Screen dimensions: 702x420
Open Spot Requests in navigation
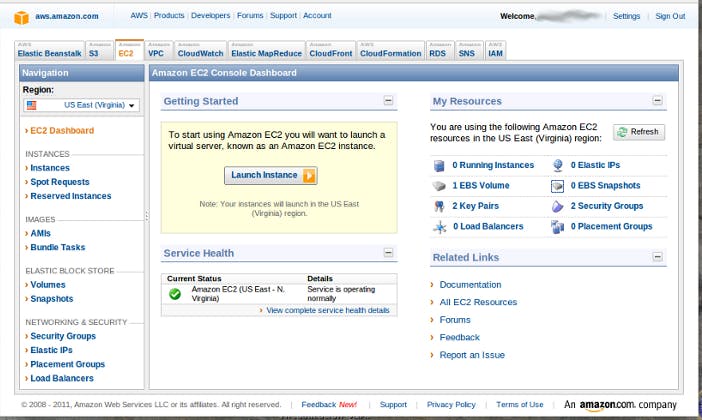pyautogui.click(x=60, y=182)
